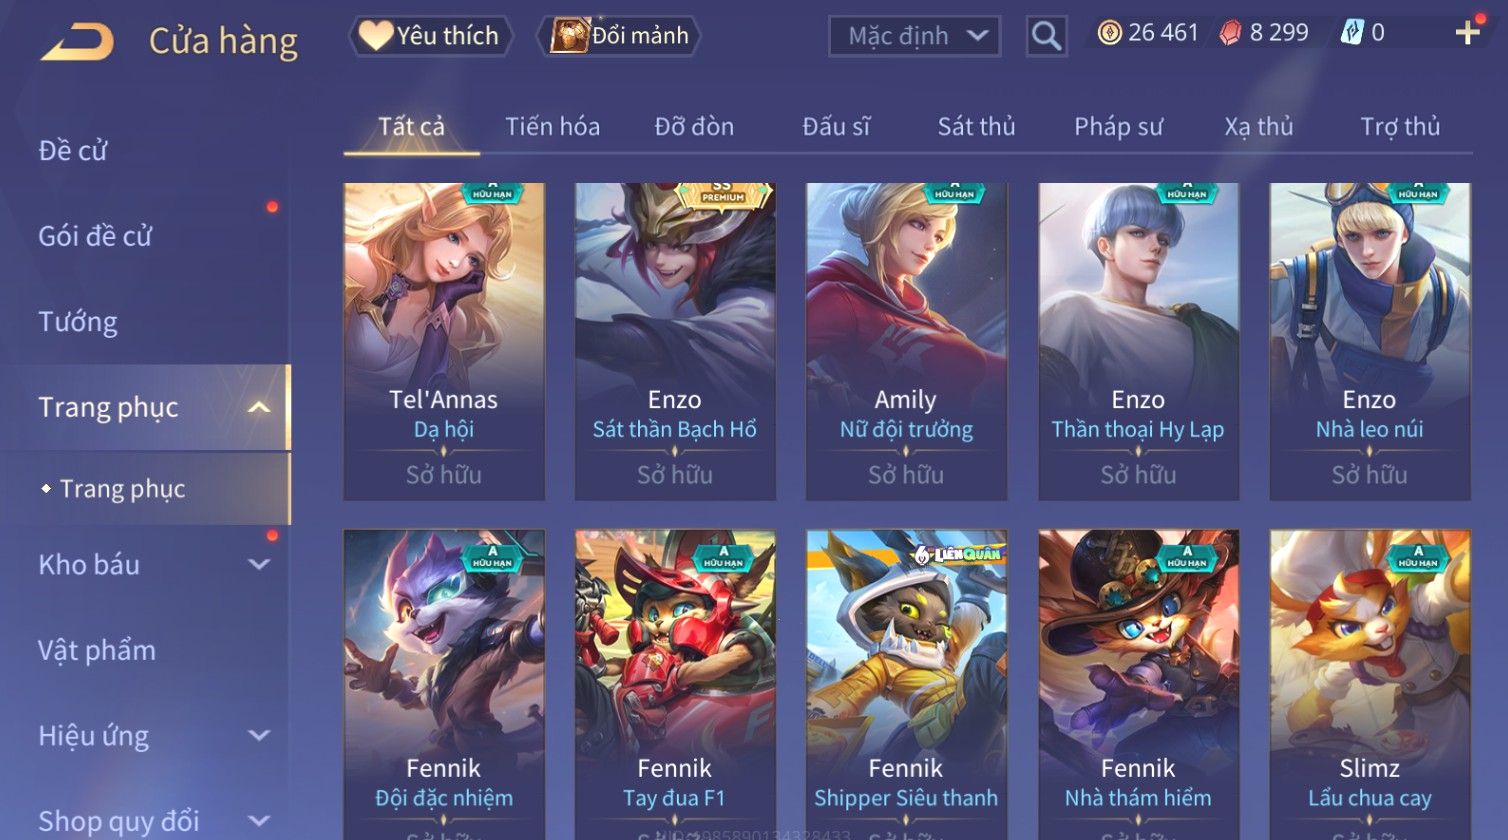Open Fennik Tay đua F1 skin card
The image size is (1508, 840).
coord(675,685)
